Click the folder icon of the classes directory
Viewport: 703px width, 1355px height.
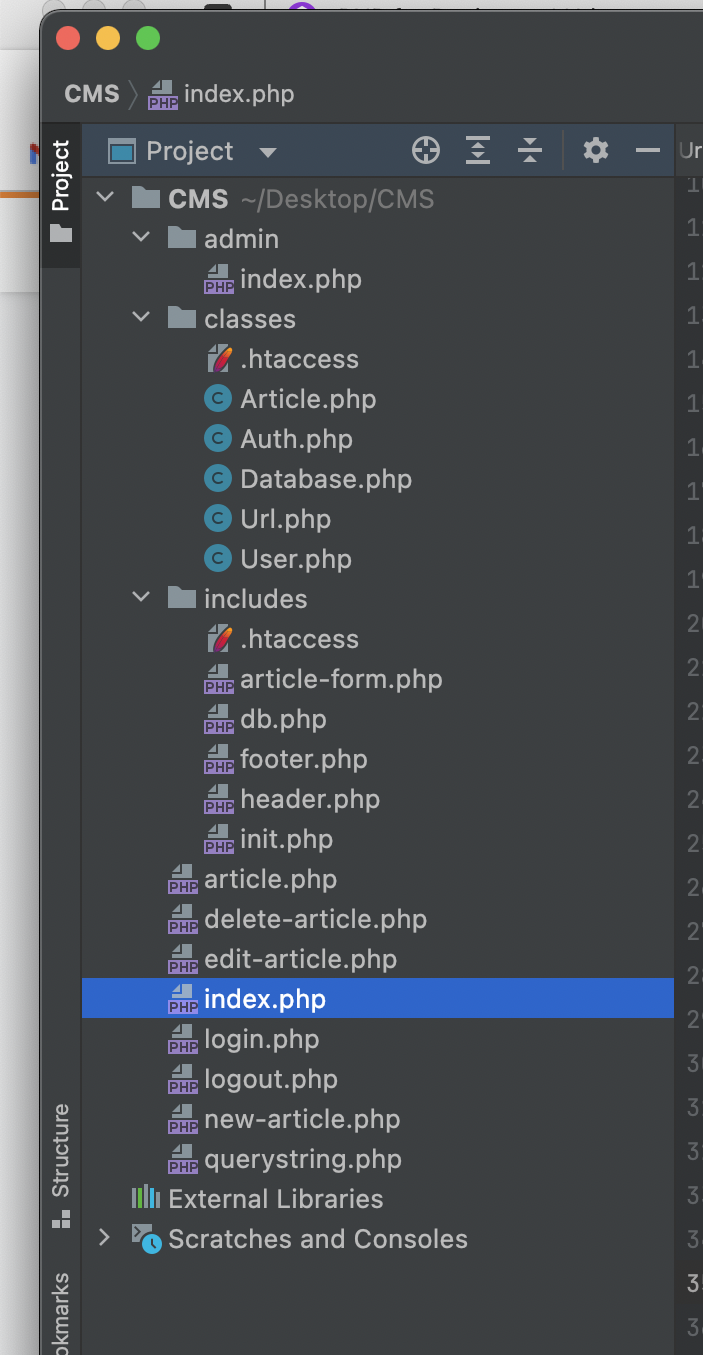[181, 318]
